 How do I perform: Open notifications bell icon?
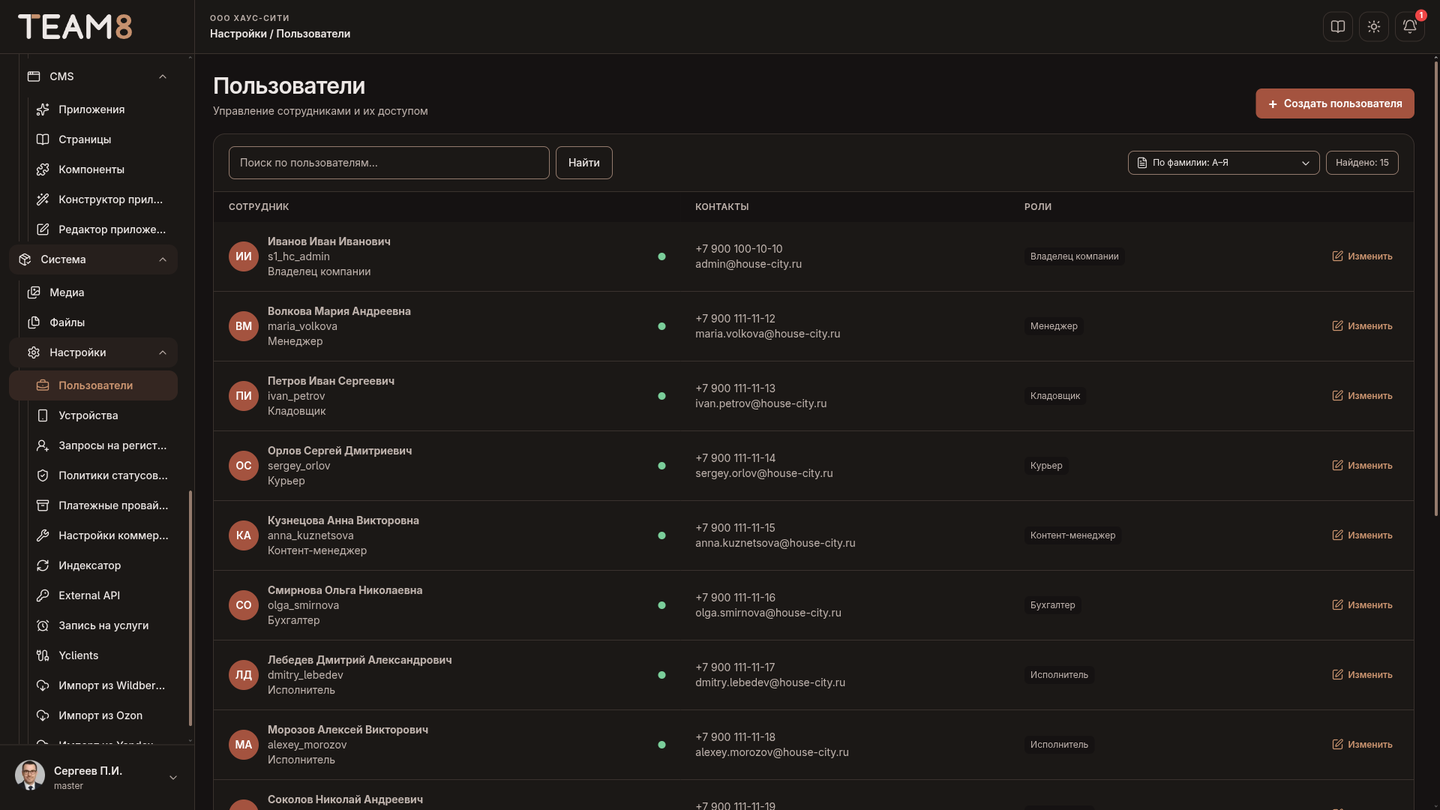pos(1410,27)
